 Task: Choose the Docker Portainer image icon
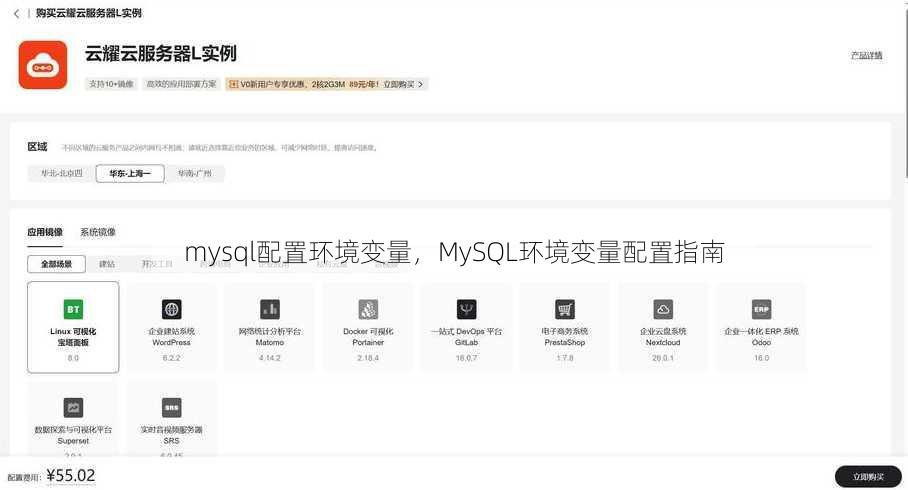pos(368,309)
